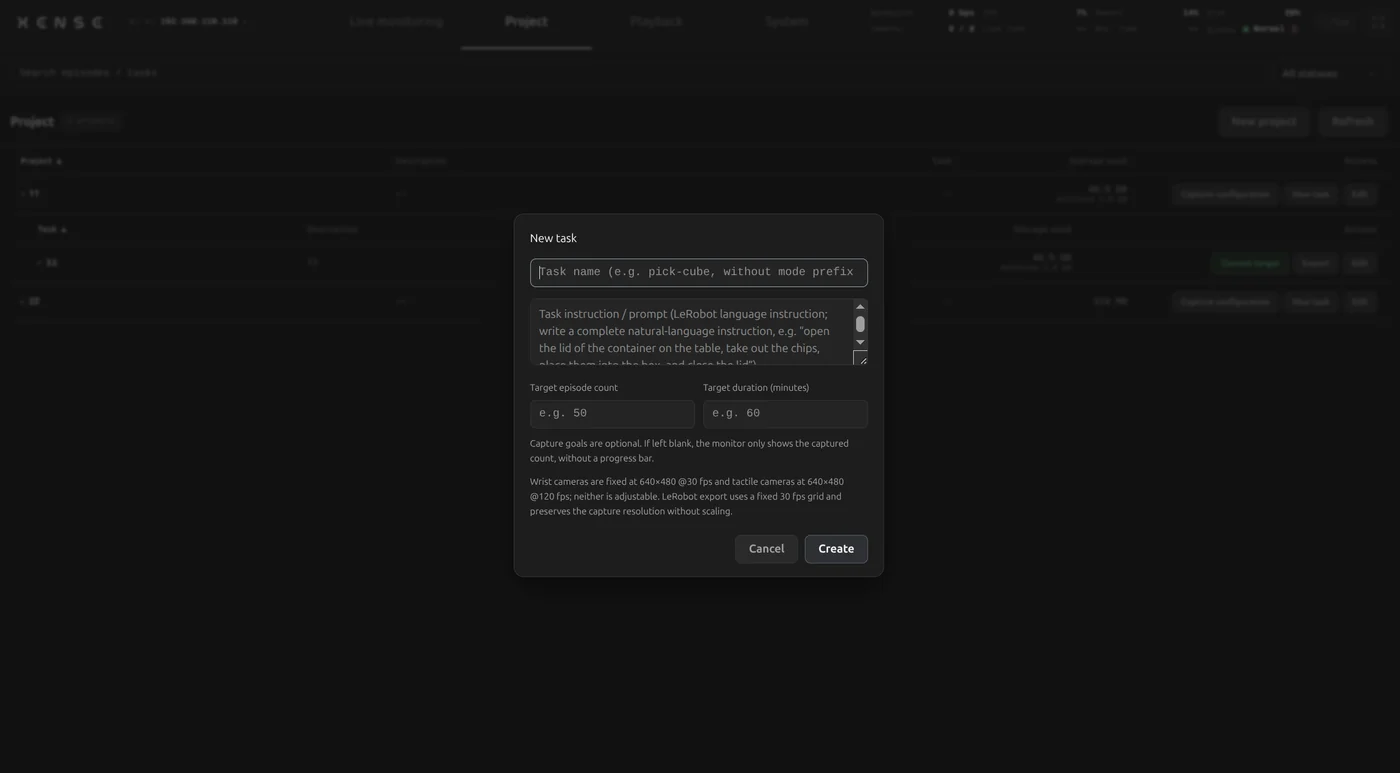Select the Project tab in the header
Viewport: 1400px width, 773px height.
(x=526, y=21)
